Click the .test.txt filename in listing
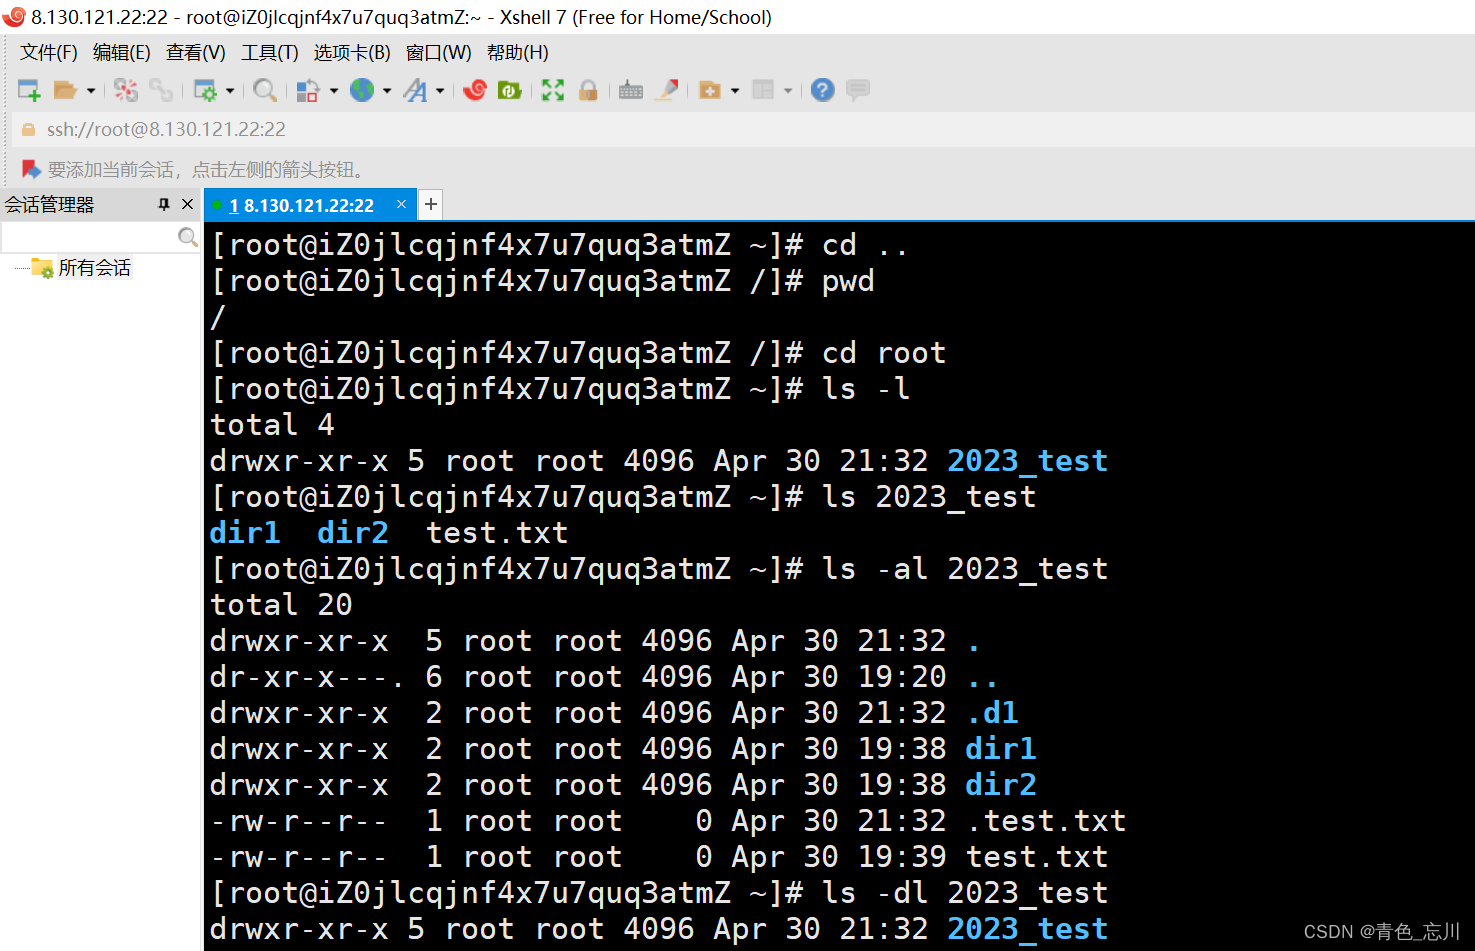Image resolution: width=1475 pixels, height=951 pixels. pyautogui.click(x=1046, y=821)
